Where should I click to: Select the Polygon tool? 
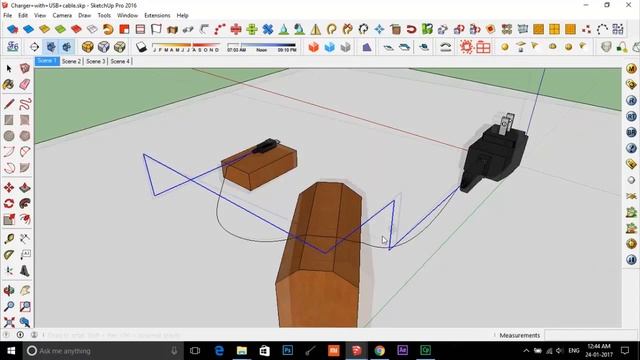(x=24, y=136)
